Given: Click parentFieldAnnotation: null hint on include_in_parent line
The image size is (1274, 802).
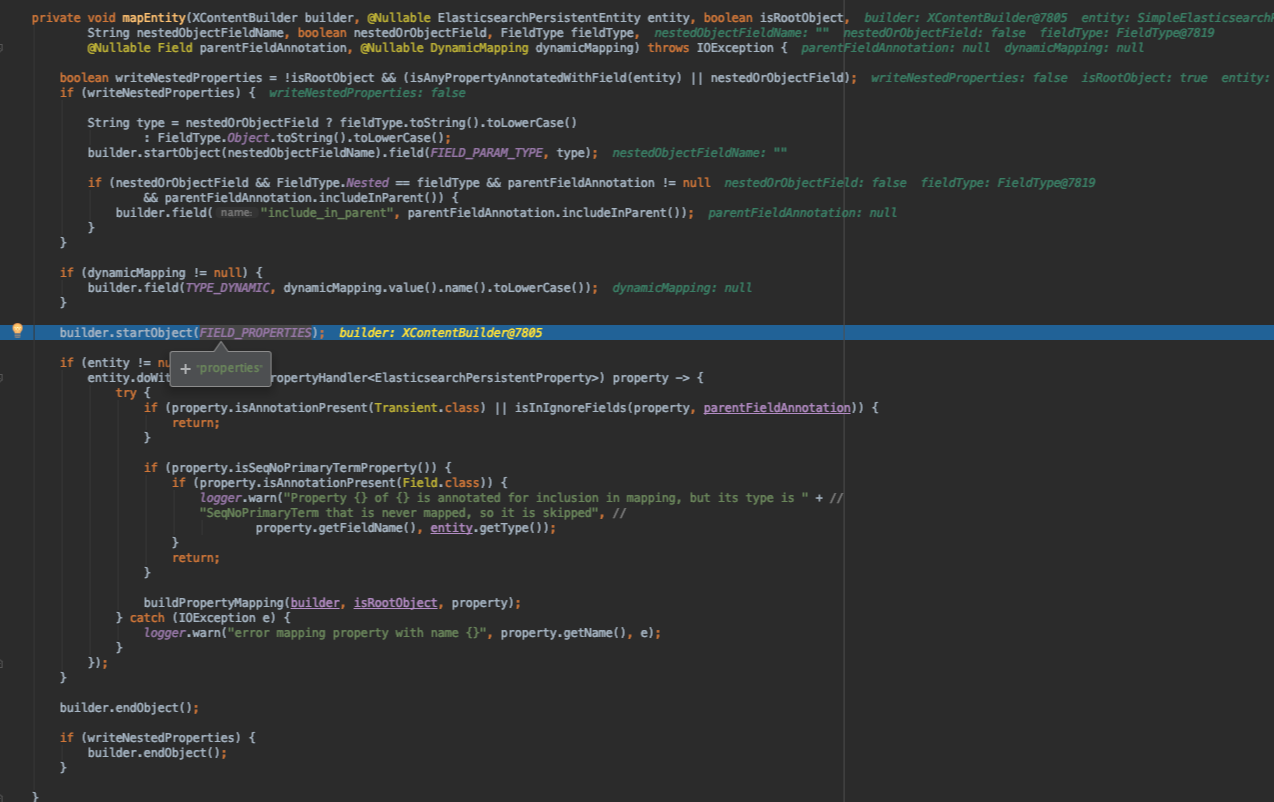Looking at the screenshot, I should pyautogui.click(x=802, y=213).
